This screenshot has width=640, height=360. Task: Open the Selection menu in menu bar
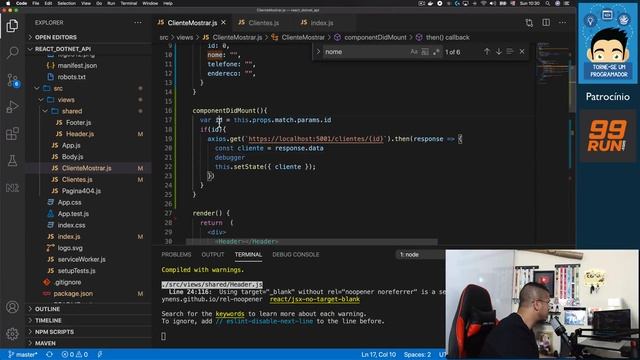pyautogui.click(x=66, y=3)
